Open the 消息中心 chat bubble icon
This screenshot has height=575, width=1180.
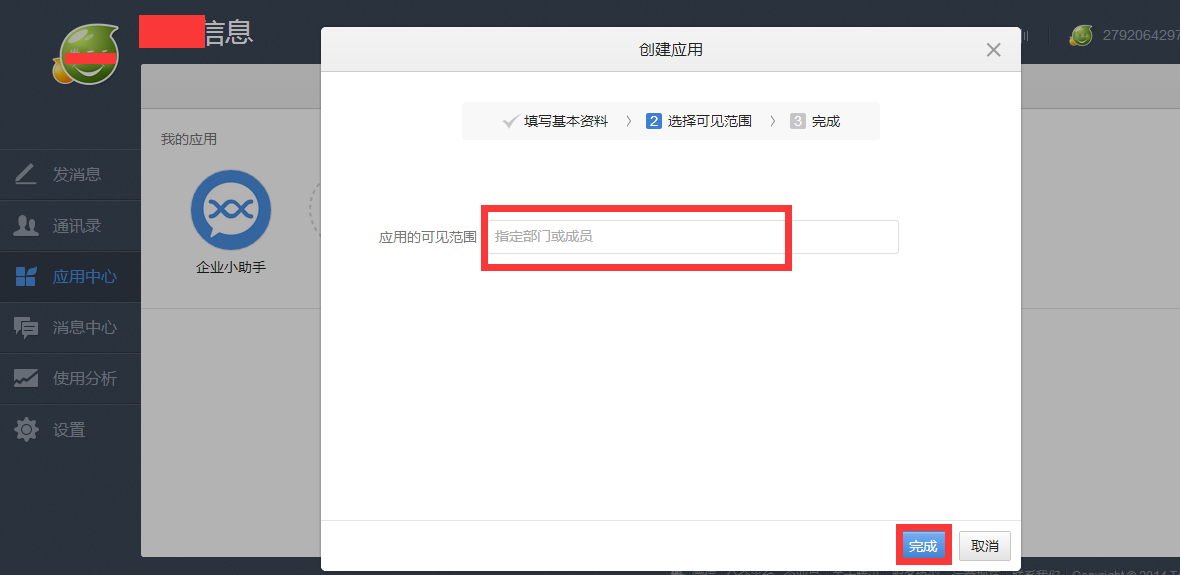point(26,327)
